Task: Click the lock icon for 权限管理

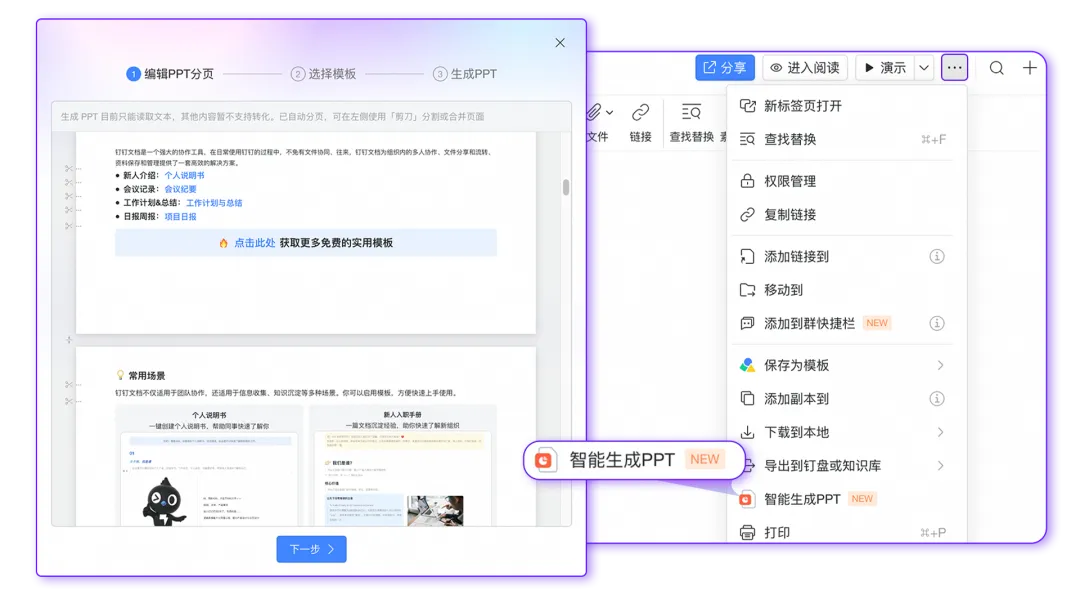Action: click(x=747, y=181)
